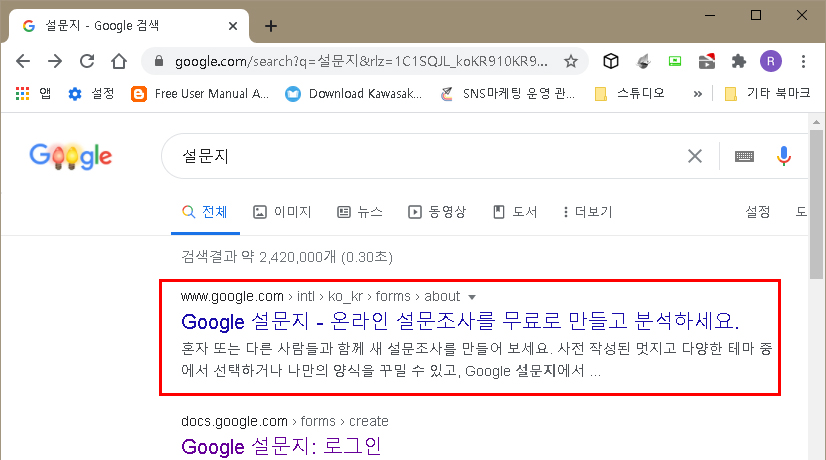This screenshot has width=826, height=460.
Task: Open 기타 북마크 folder
Action: tap(767, 94)
